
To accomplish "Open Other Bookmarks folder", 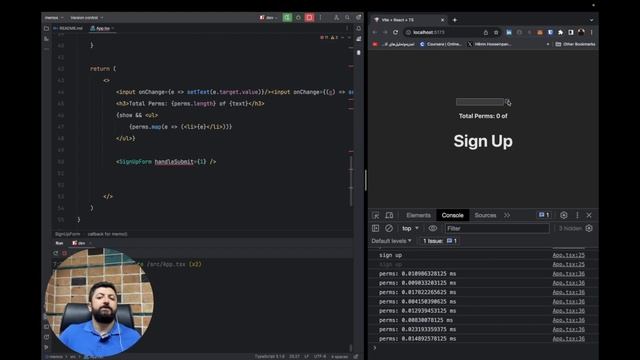I will coord(575,44).
